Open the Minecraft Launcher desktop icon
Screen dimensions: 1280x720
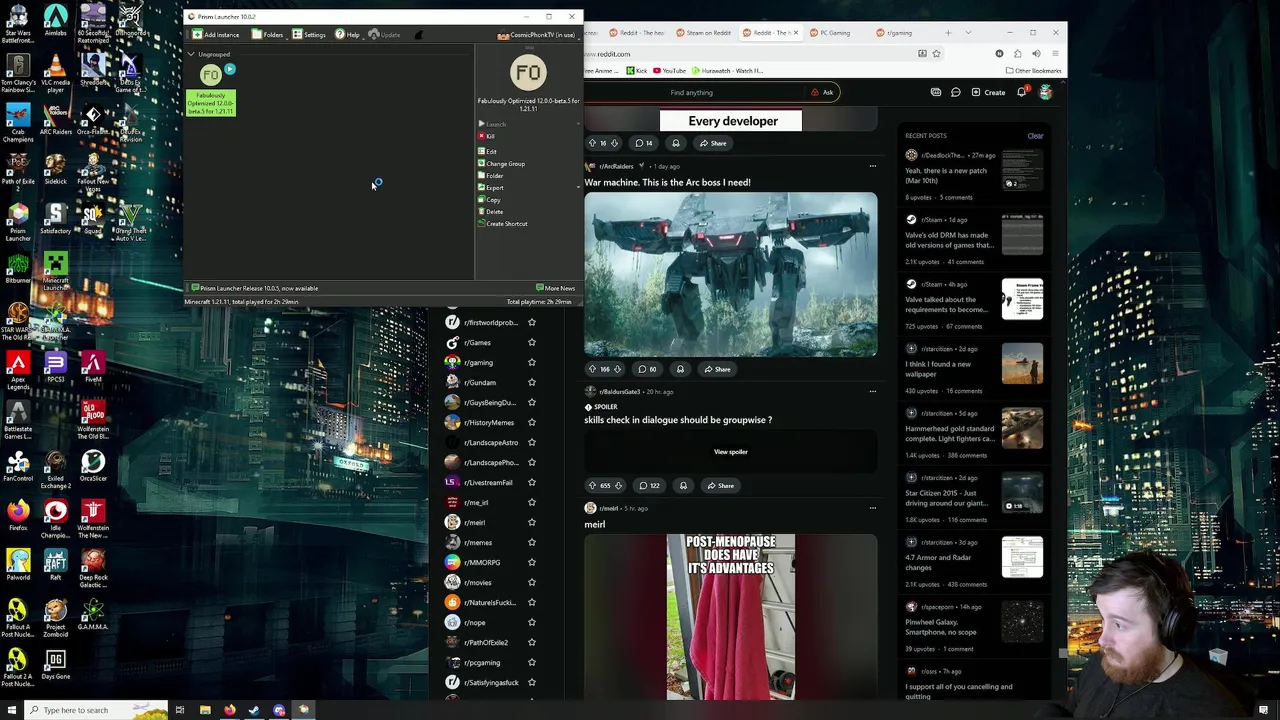coord(55,271)
